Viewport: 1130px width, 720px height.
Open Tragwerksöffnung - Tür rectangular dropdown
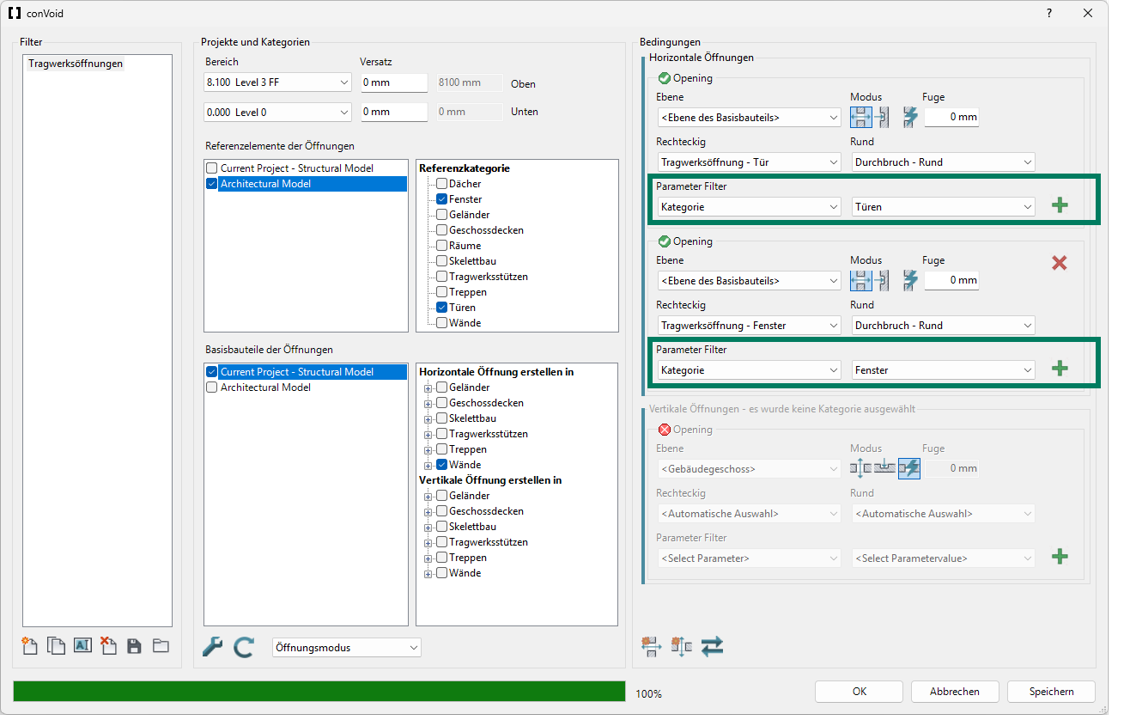click(749, 162)
